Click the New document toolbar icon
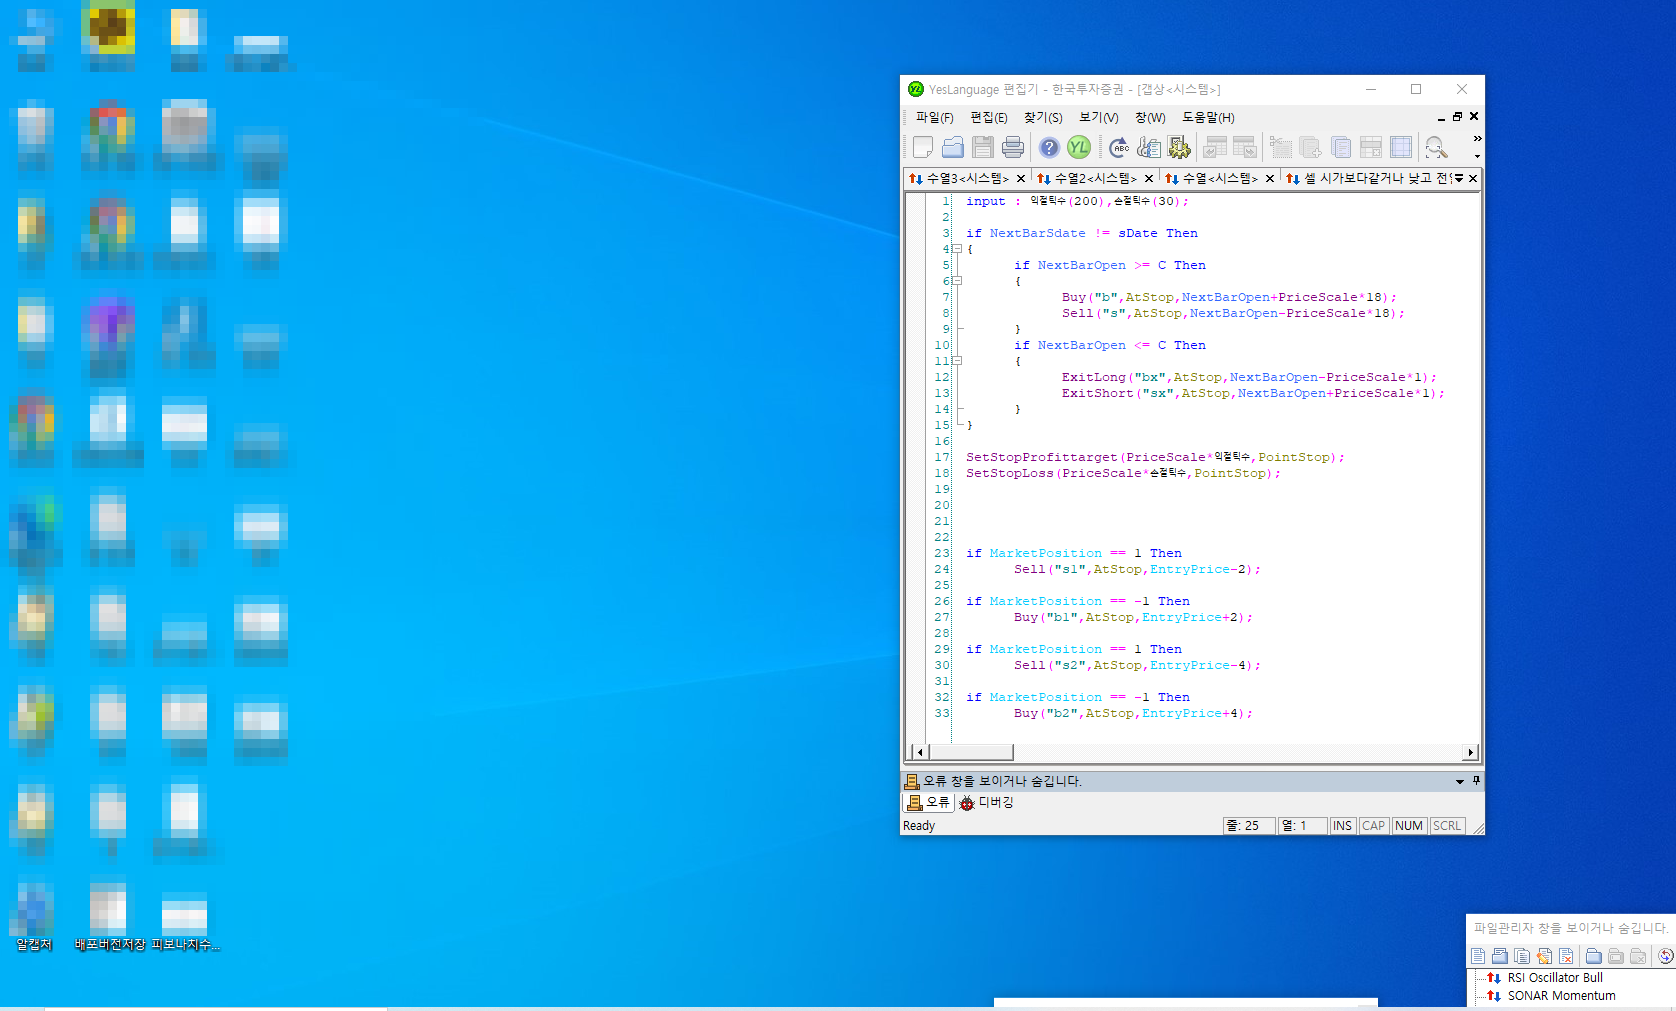This screenshot has width=1676, height=1011. pyautogui.click(x=923, y=148)
